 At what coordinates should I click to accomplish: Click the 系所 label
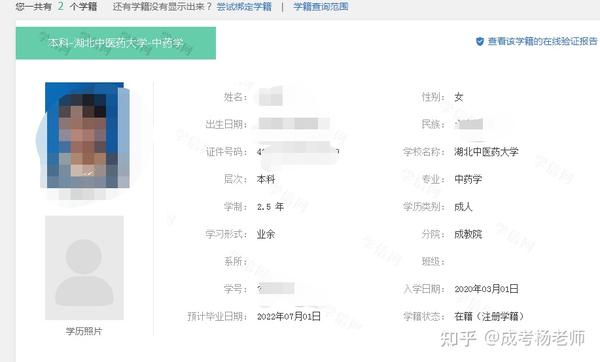[236, 262]
